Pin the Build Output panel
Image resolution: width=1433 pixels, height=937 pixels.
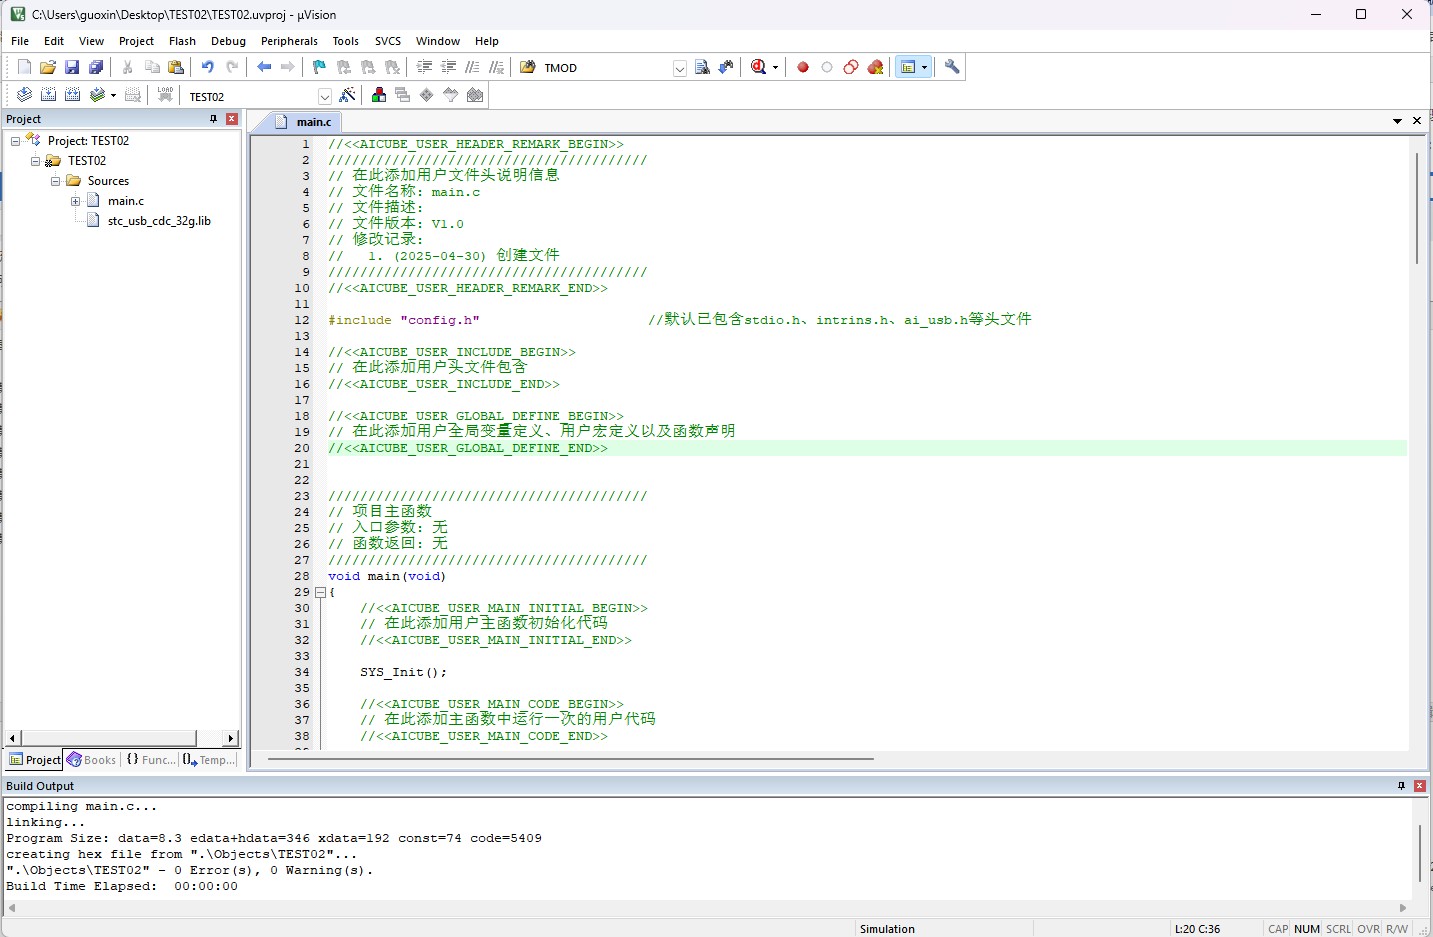1401,786
